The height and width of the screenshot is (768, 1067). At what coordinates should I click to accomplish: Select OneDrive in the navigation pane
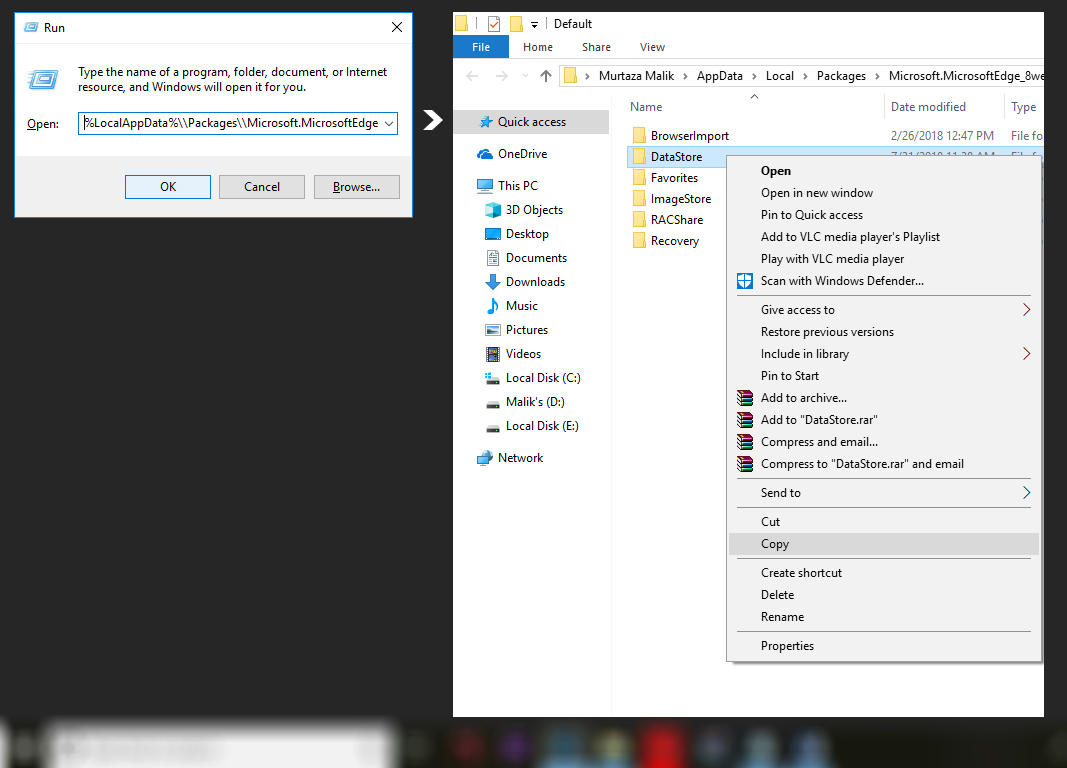(x=522, y=154)
